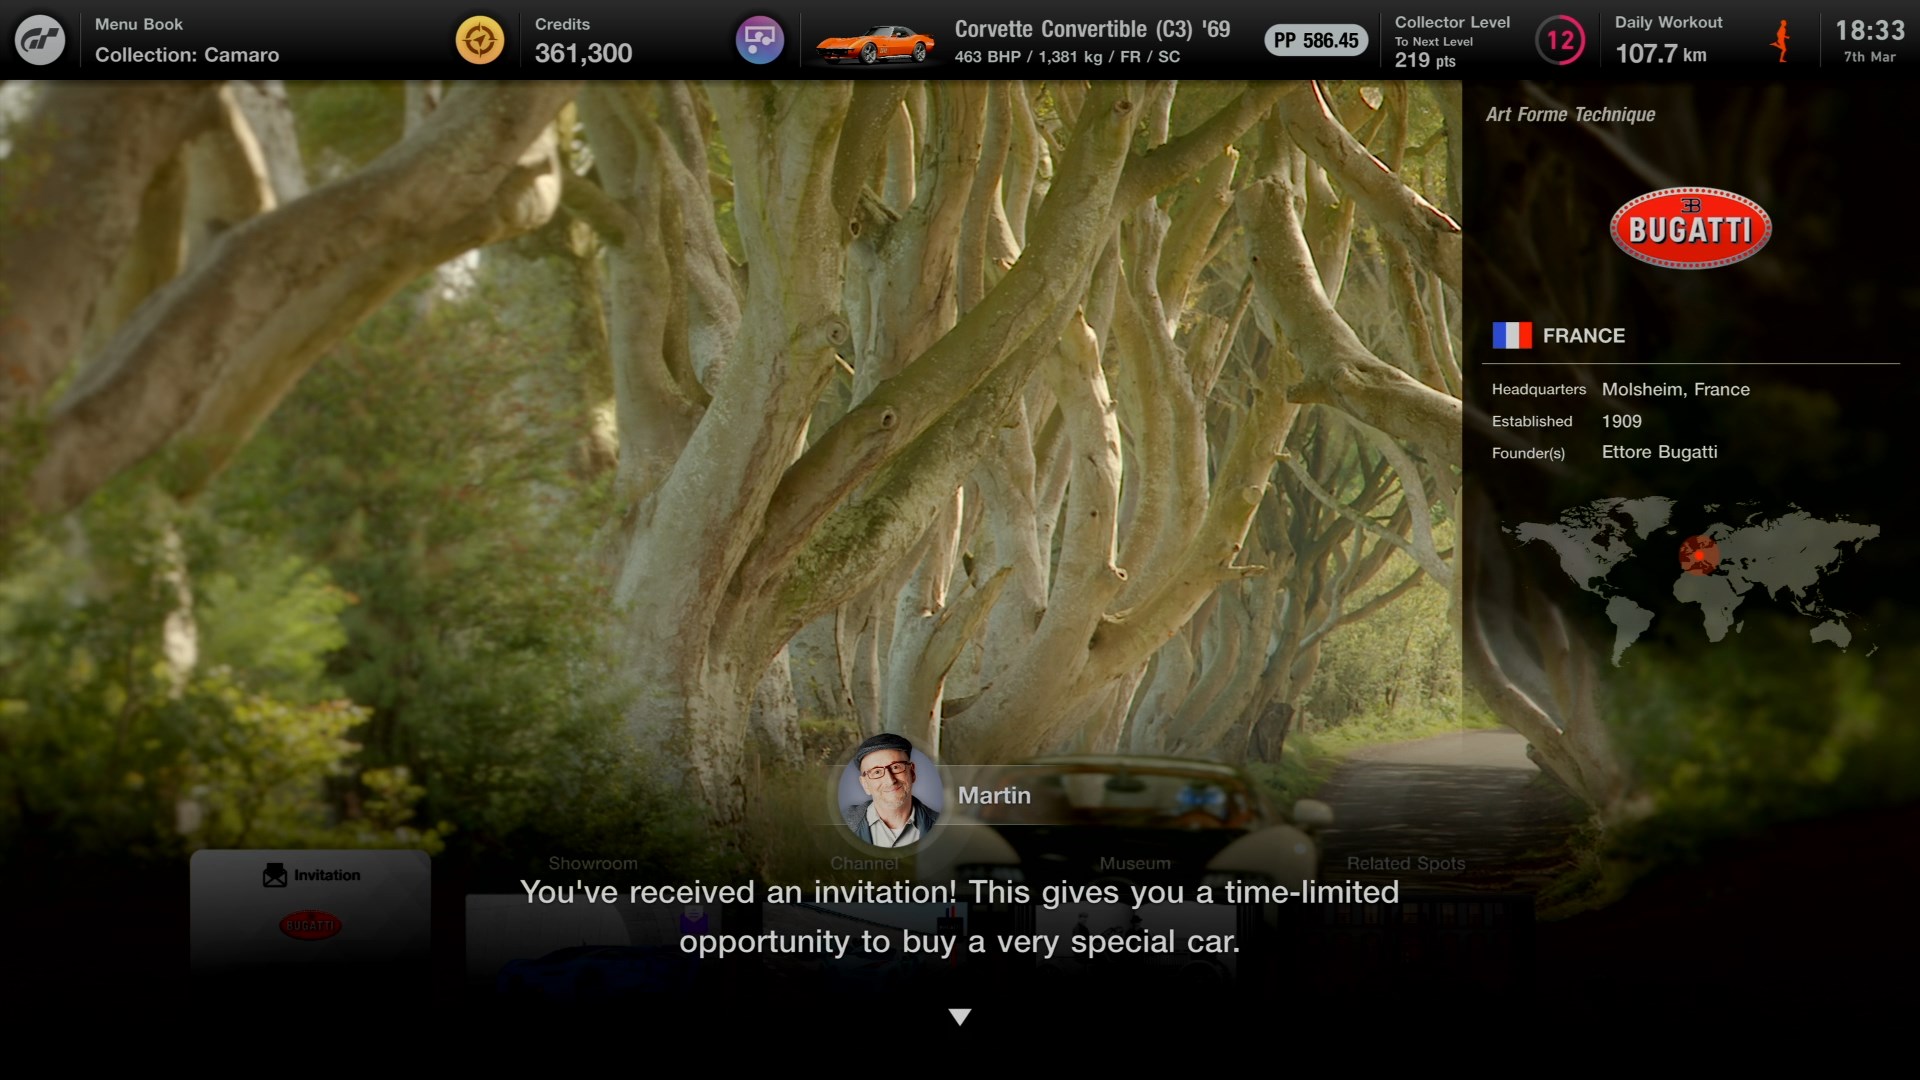This screenshot has height=1080, width=1920.
Task: Click the 18:33 clock display
Action: pyautogui.click(x=1869, y=31)
